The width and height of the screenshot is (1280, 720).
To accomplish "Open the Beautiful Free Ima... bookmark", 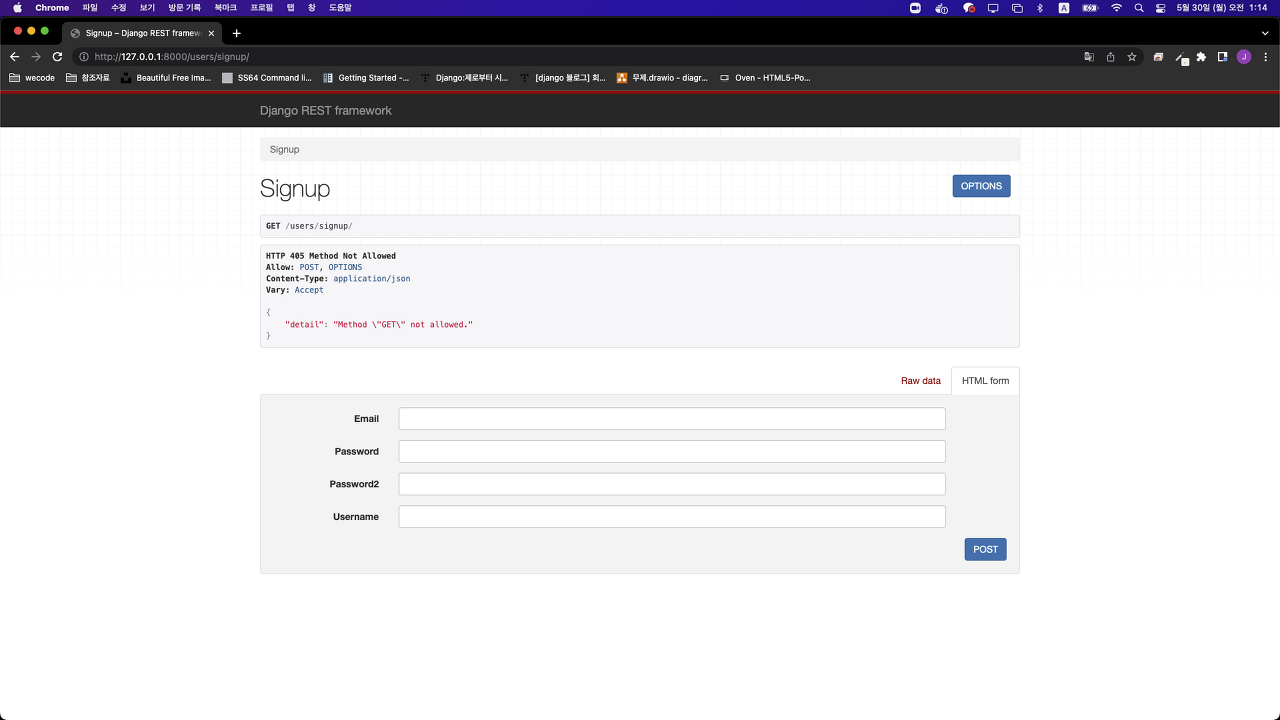I will 166,77.
